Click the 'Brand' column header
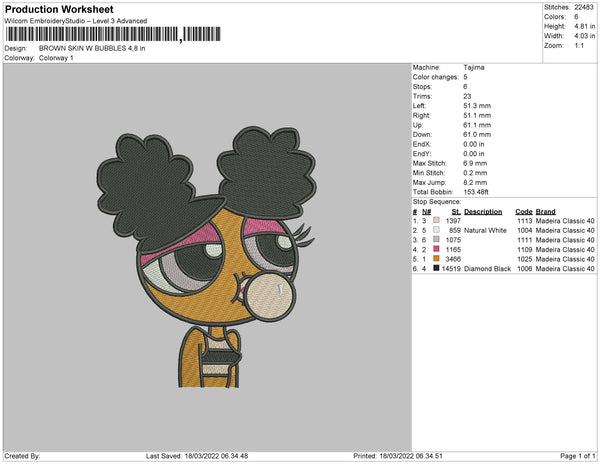Viewport: 600px width, 464px height. 545,212
